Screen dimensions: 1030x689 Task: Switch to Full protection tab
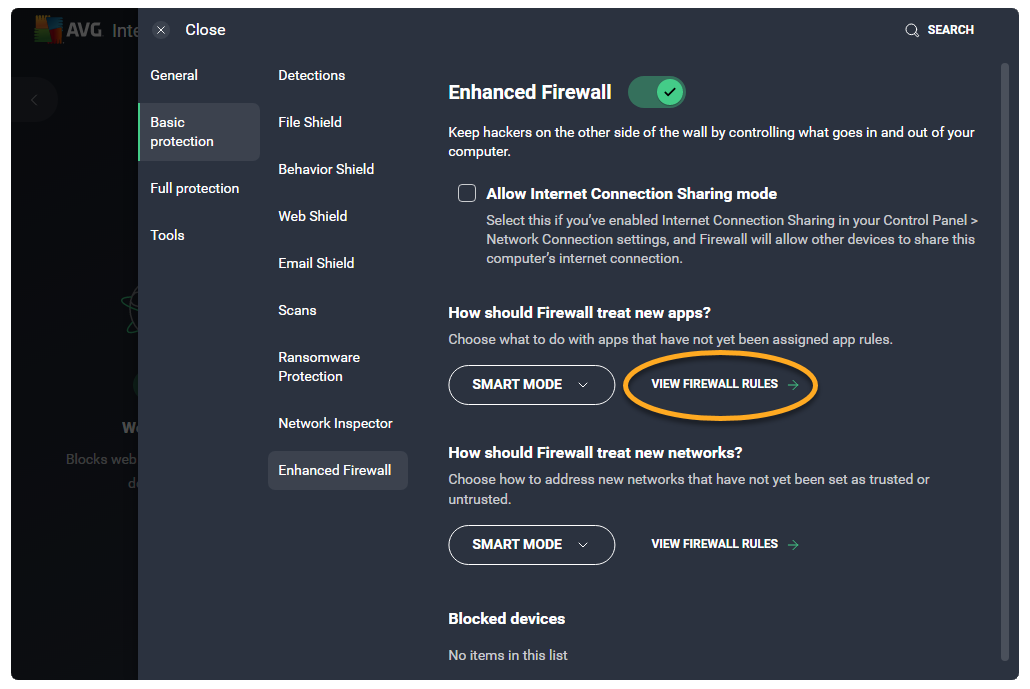[x=195, y=188]
